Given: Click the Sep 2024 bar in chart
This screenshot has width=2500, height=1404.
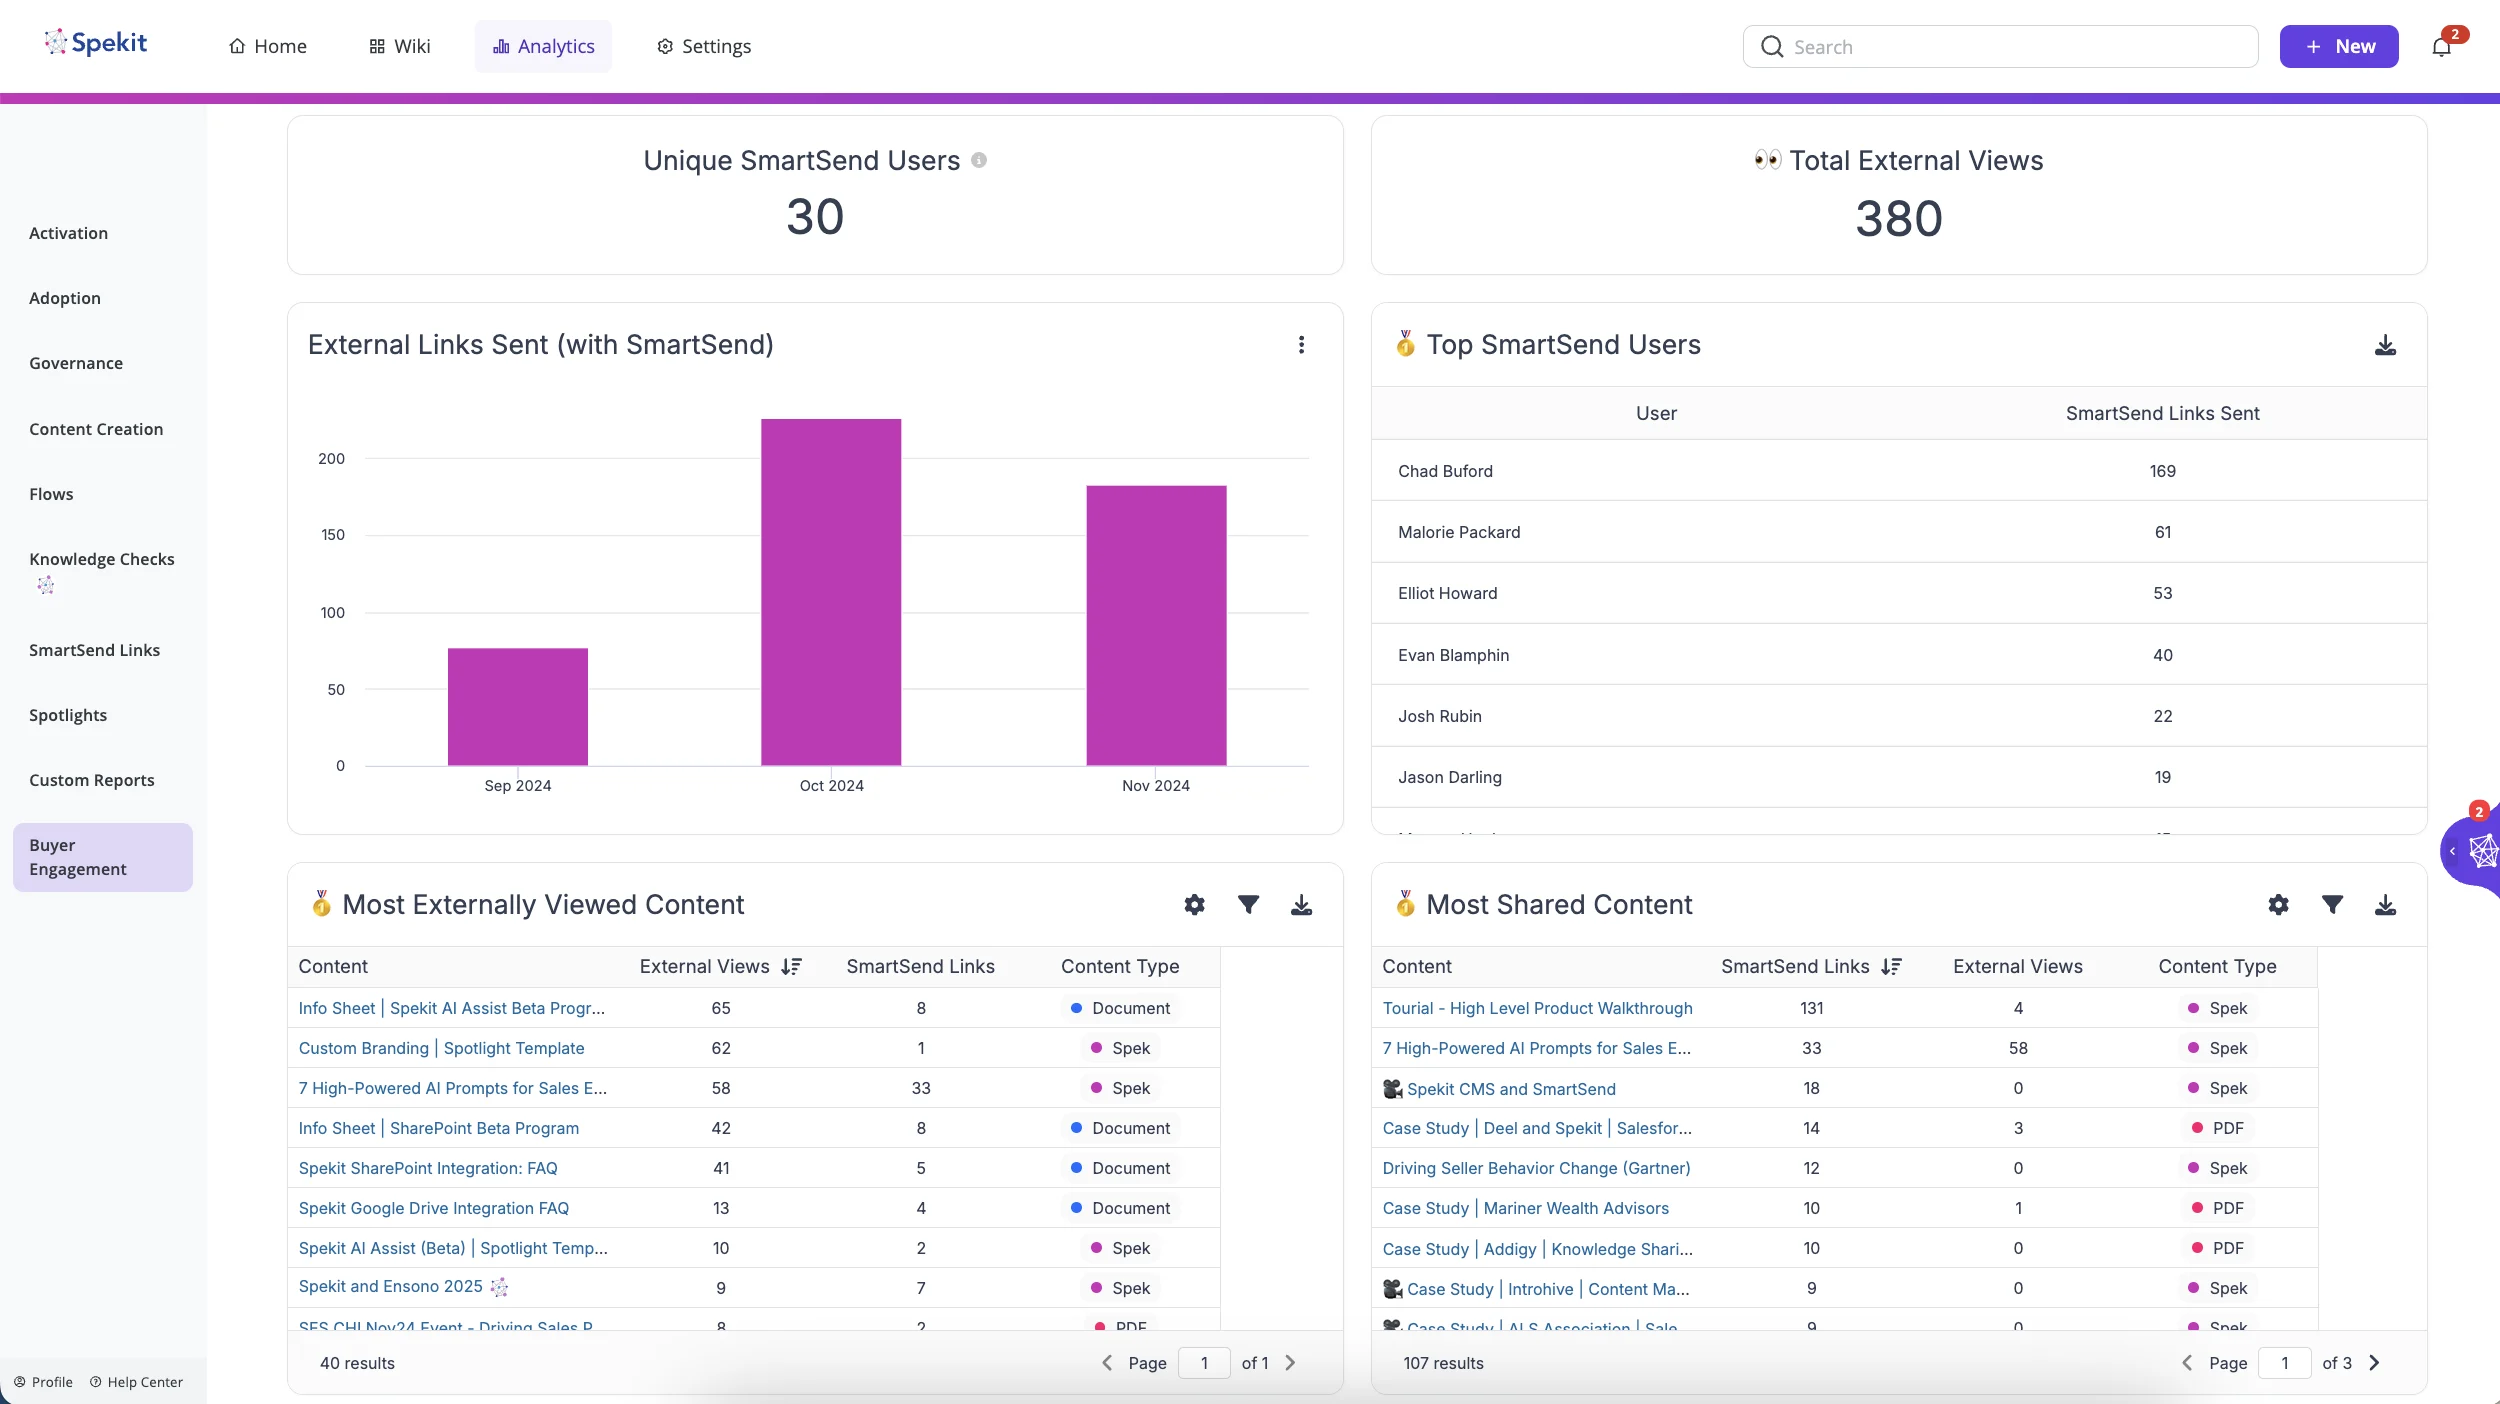Looking at the screenshot, I should click(517, 707).
